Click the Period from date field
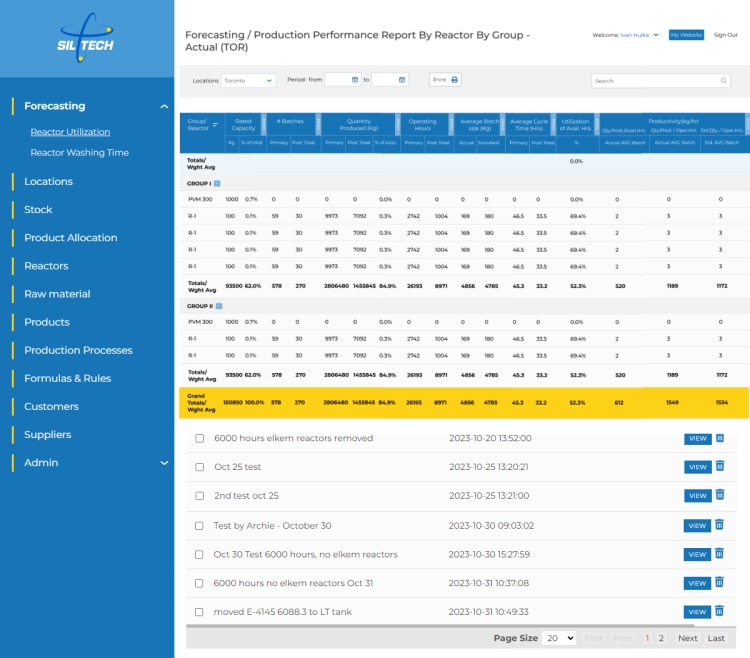 click(342, 80)
